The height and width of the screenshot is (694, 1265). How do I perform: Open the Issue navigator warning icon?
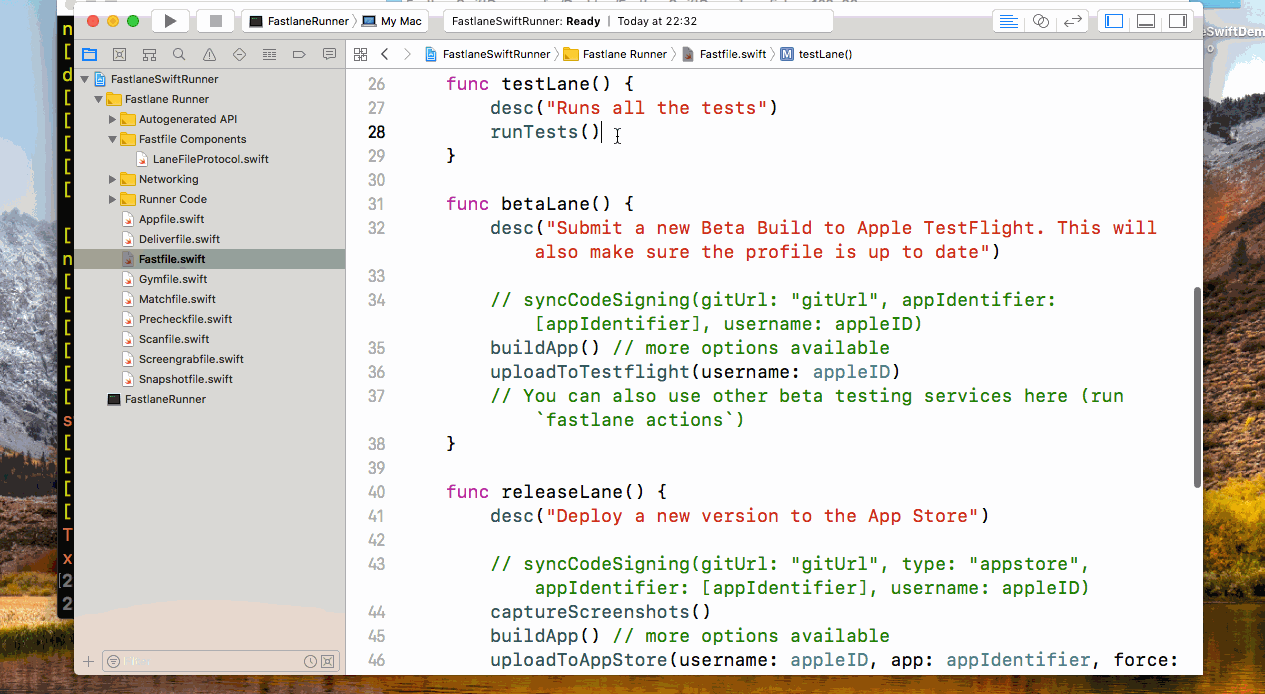209,55
